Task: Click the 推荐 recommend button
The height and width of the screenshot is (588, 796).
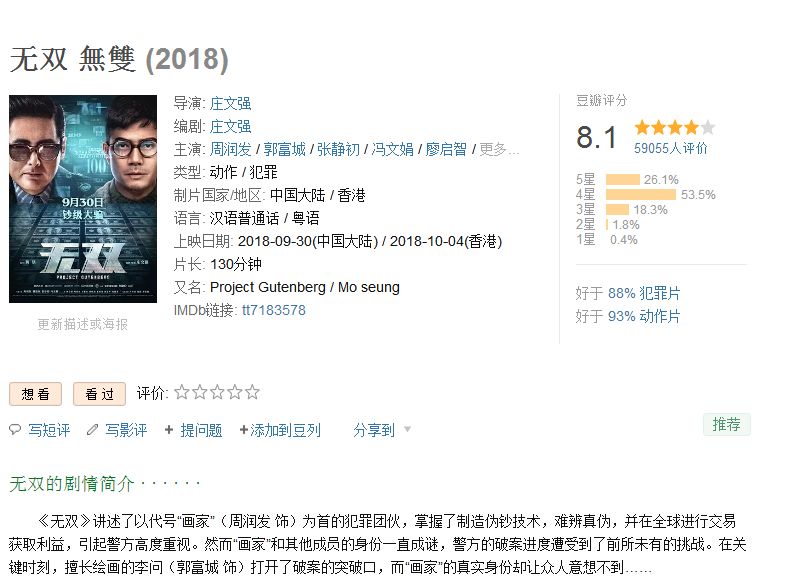Action: coord(726,424)
